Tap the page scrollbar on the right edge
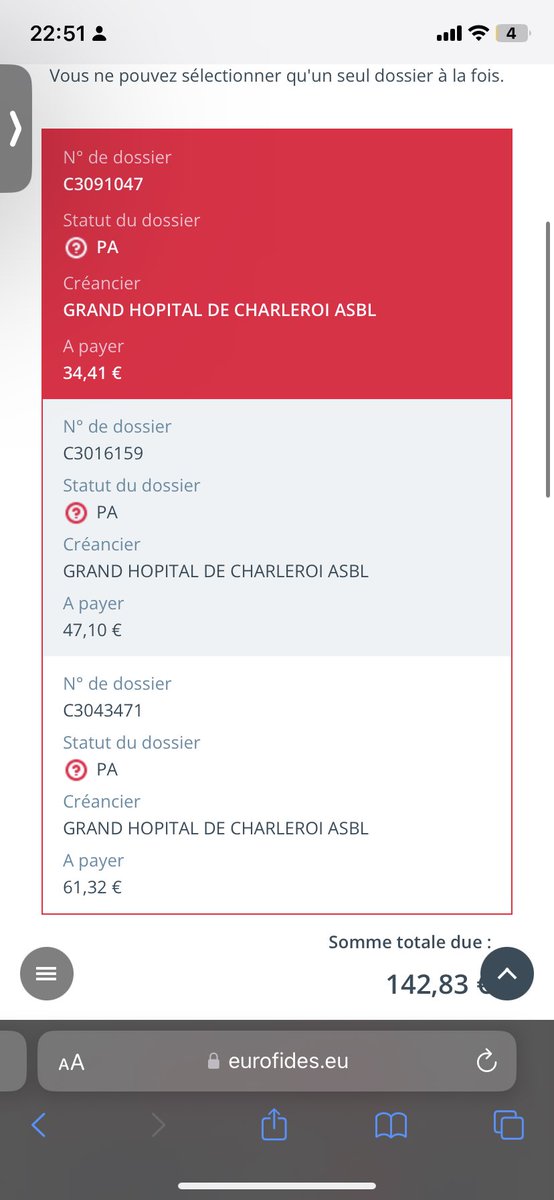 tap(548, 359)
